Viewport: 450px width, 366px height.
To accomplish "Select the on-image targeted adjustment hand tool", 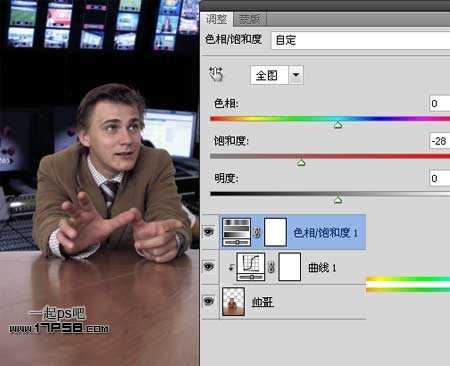I will click(216, 74).
